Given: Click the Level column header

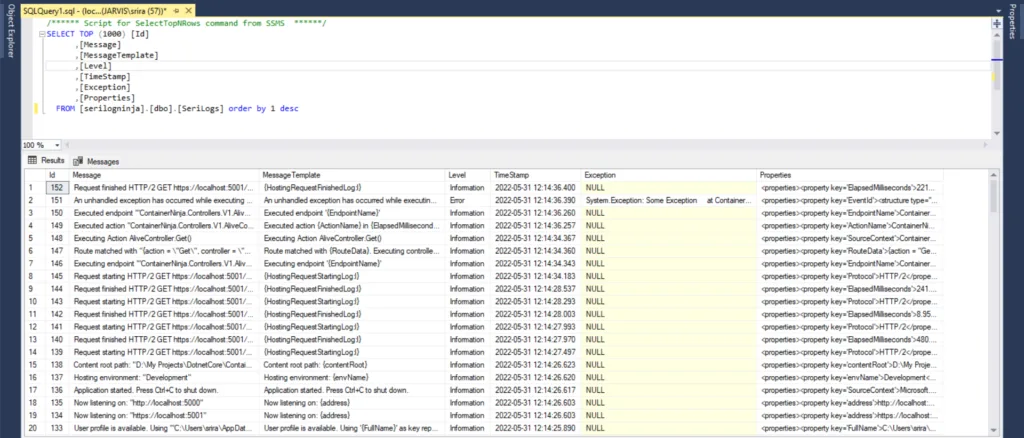Looking at the screenshot, I should (468, 175).
